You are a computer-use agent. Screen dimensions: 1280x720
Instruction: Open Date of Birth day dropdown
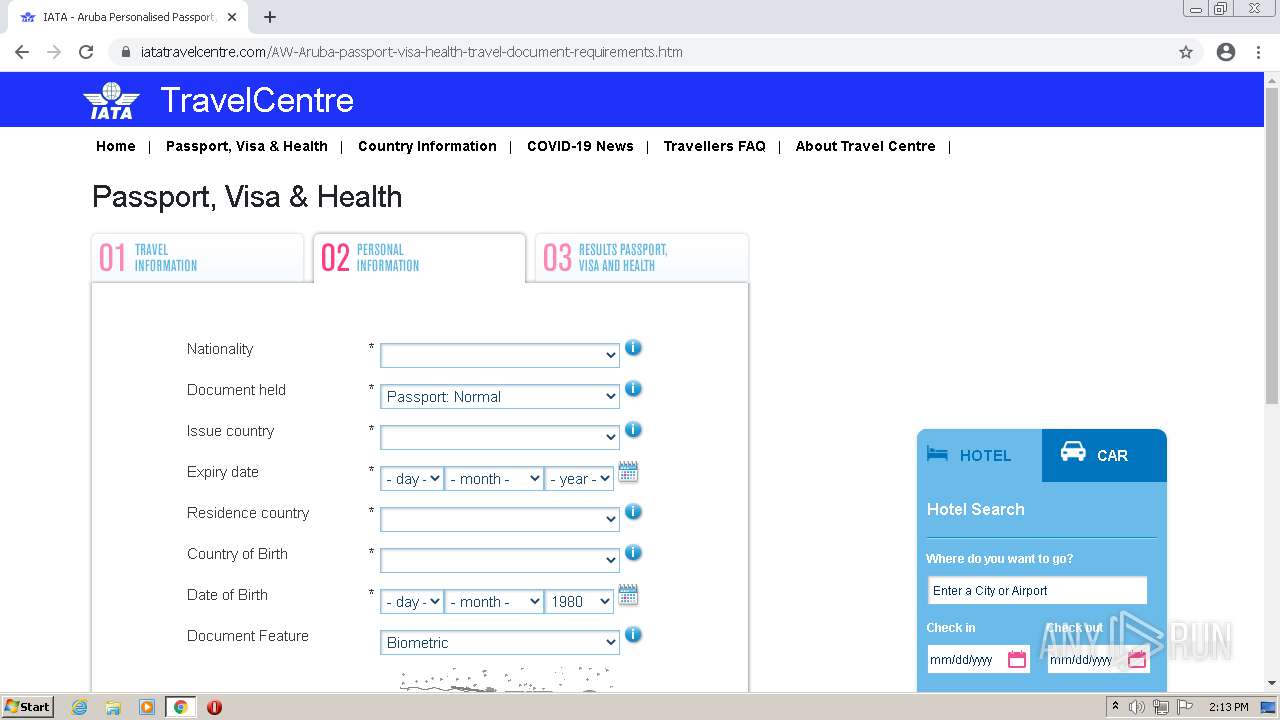click(x=412, y=602)
